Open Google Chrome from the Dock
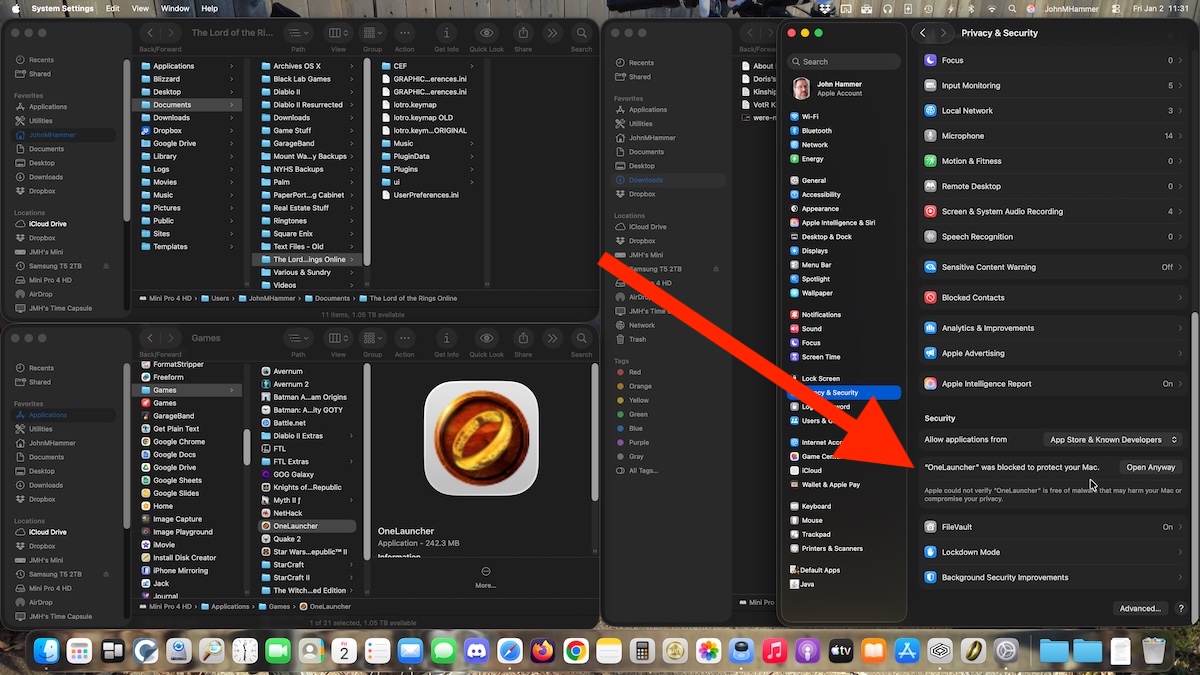The width and height of the screenshot is (1200, 675). pyautogui.click(x=576, y=652)
